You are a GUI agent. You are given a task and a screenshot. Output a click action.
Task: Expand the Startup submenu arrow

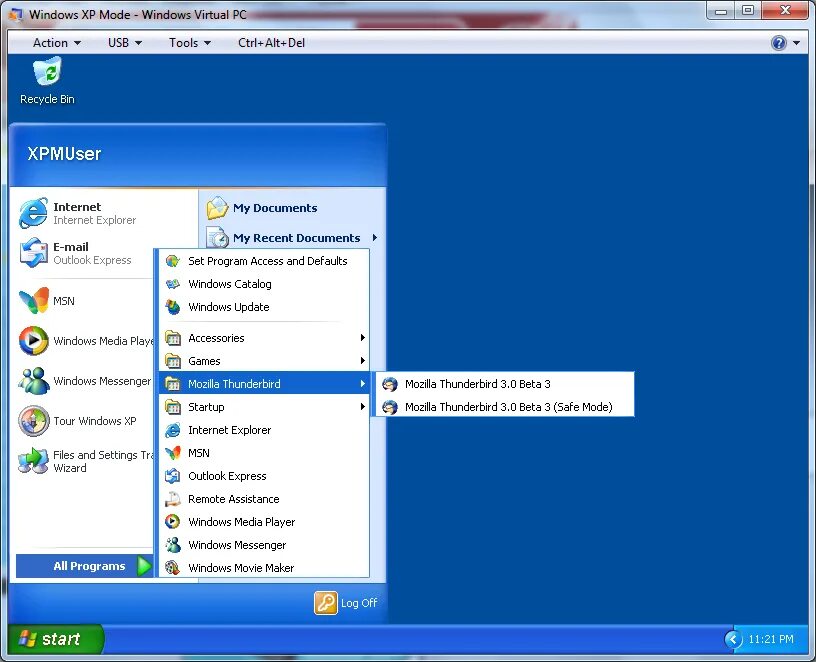click(x=363, y=406)
